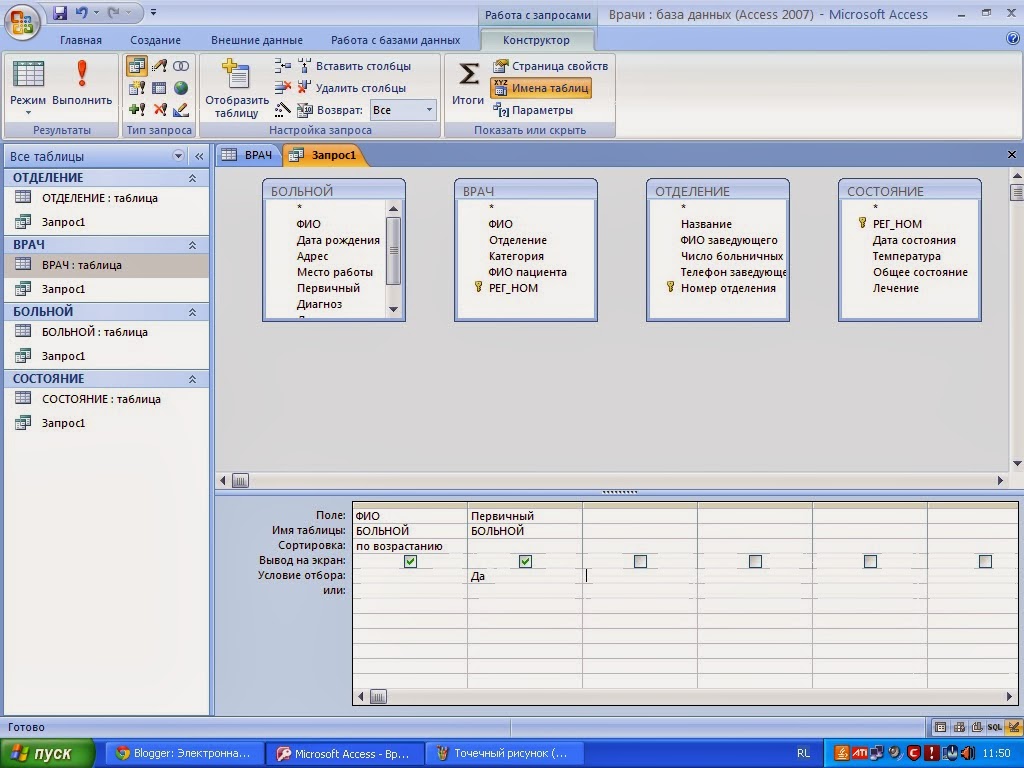
Task: Click the БОЛЬНОЙ field list scrollbar thumb
Action: pos(393,251)
